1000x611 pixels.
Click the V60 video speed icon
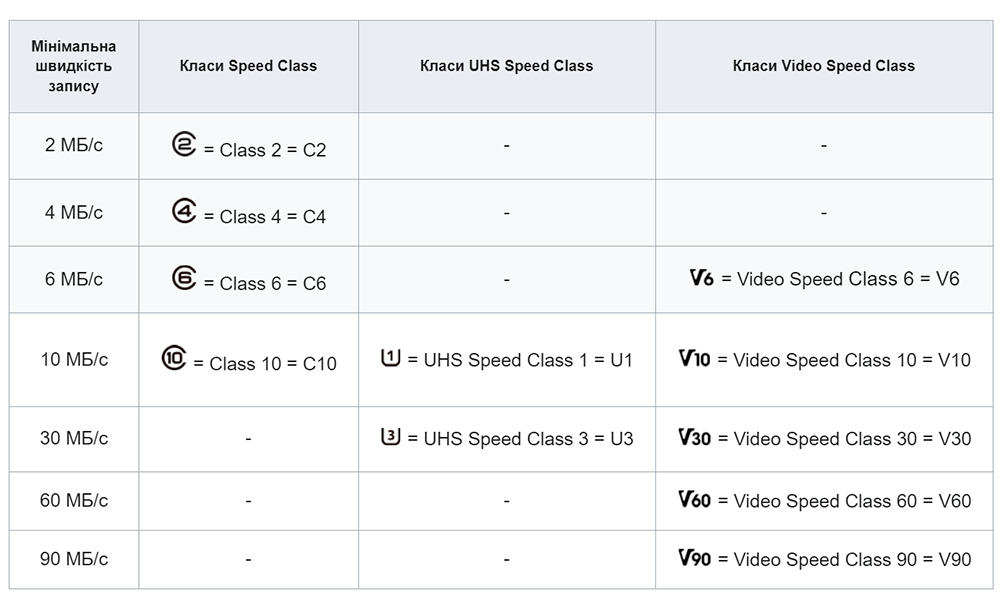coord(695,499)
